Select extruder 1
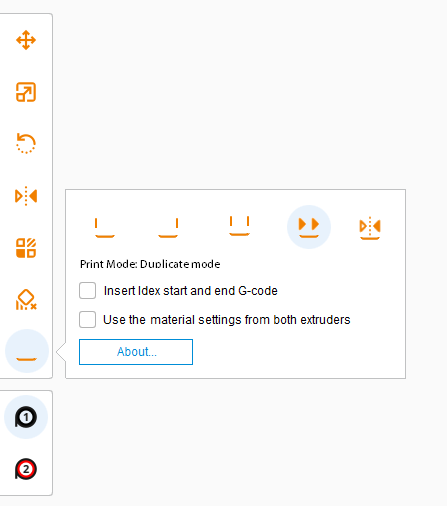 coord(26,417)
